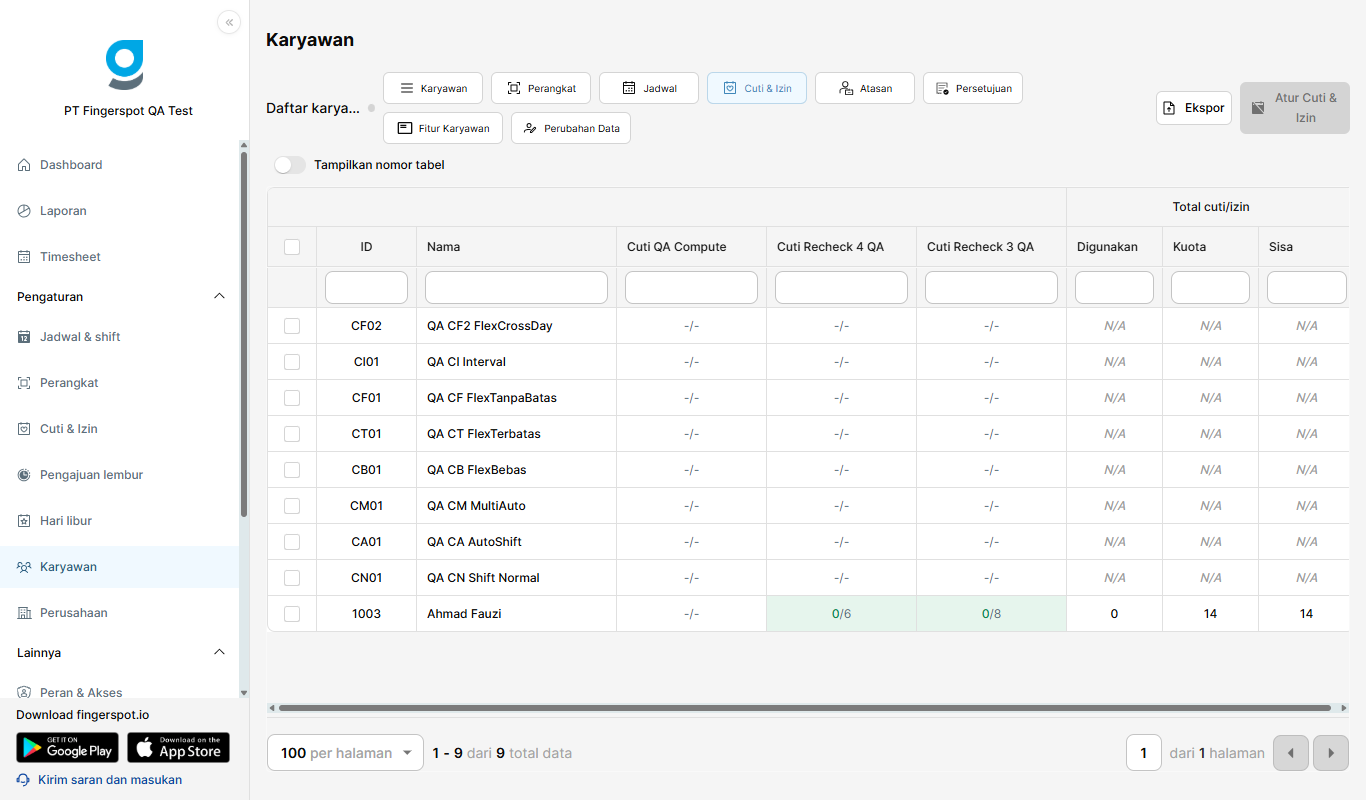The image size is (1366, 800).
Task: Click the Dashboard home icon
Action: pyautogui.click(x=24, y=165)
